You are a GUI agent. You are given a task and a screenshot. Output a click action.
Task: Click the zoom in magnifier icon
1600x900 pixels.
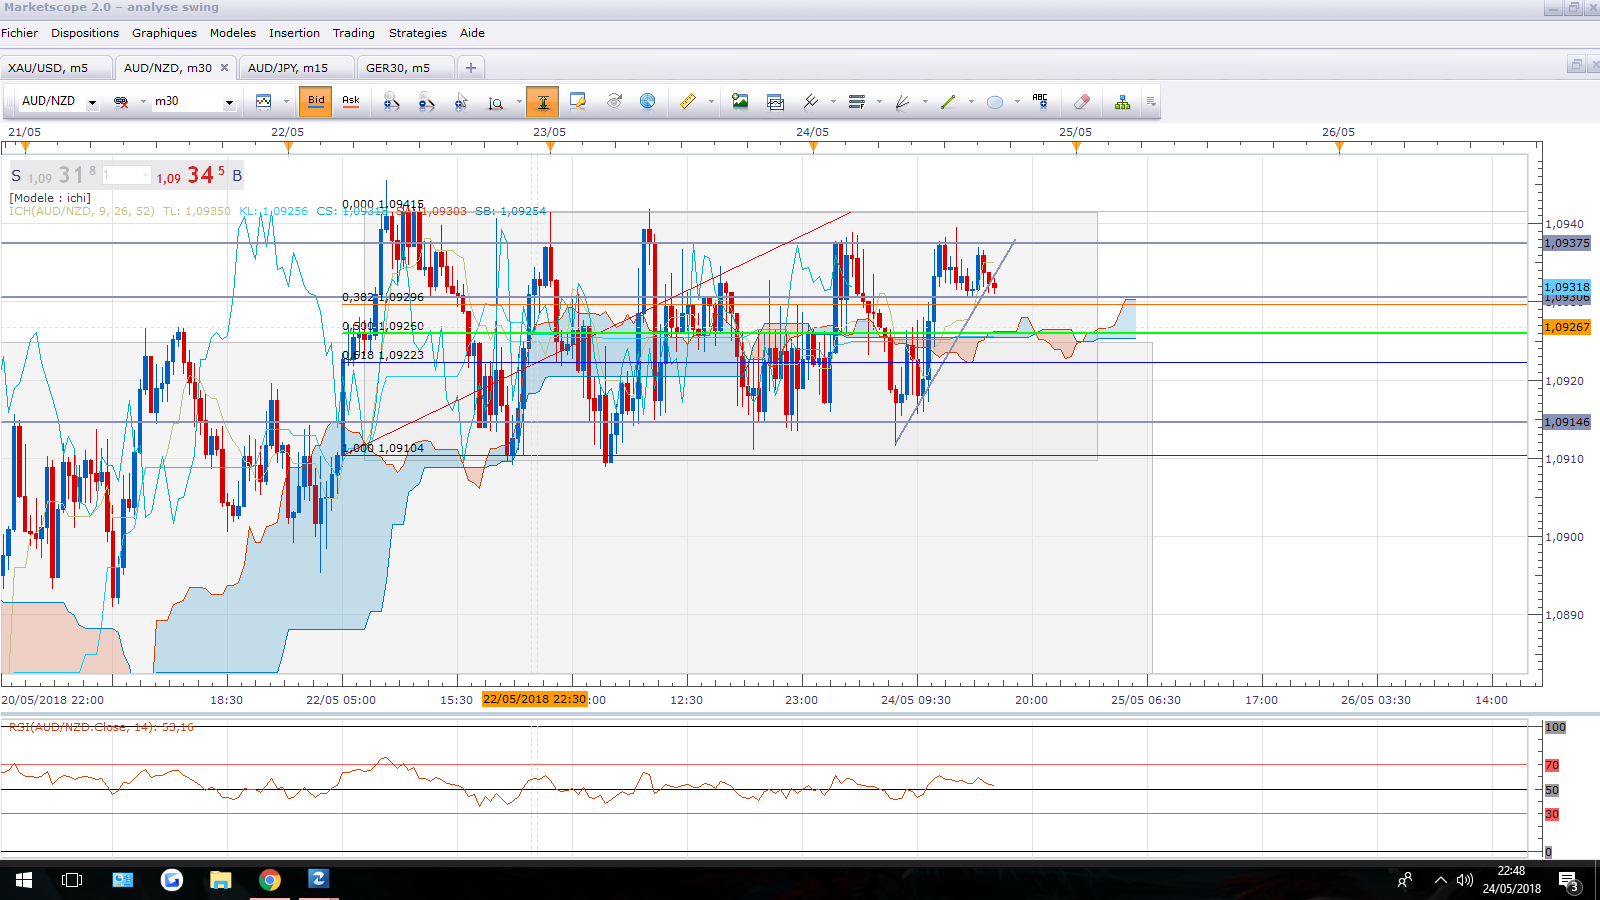pos(391,102)
